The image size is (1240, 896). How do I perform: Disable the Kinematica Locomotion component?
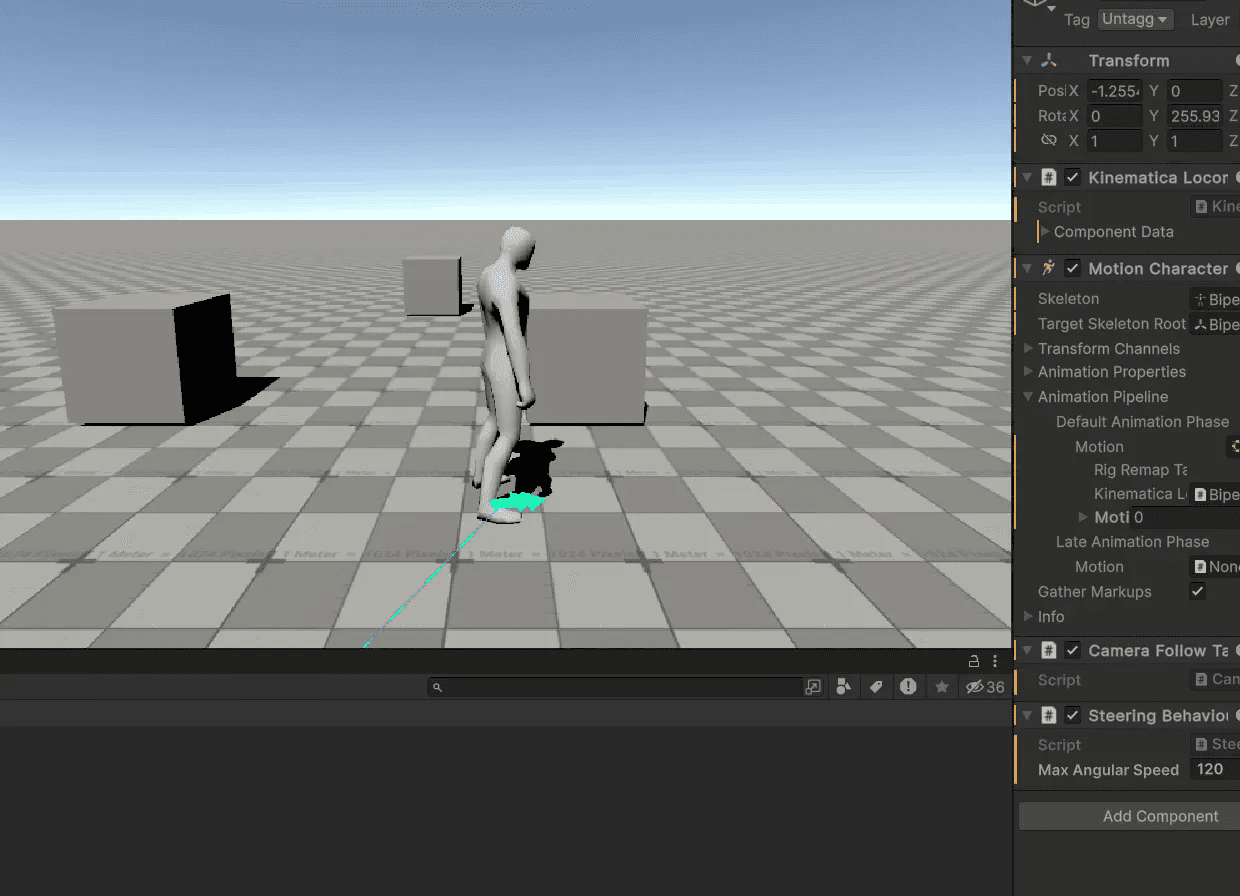click(1072, 177)
